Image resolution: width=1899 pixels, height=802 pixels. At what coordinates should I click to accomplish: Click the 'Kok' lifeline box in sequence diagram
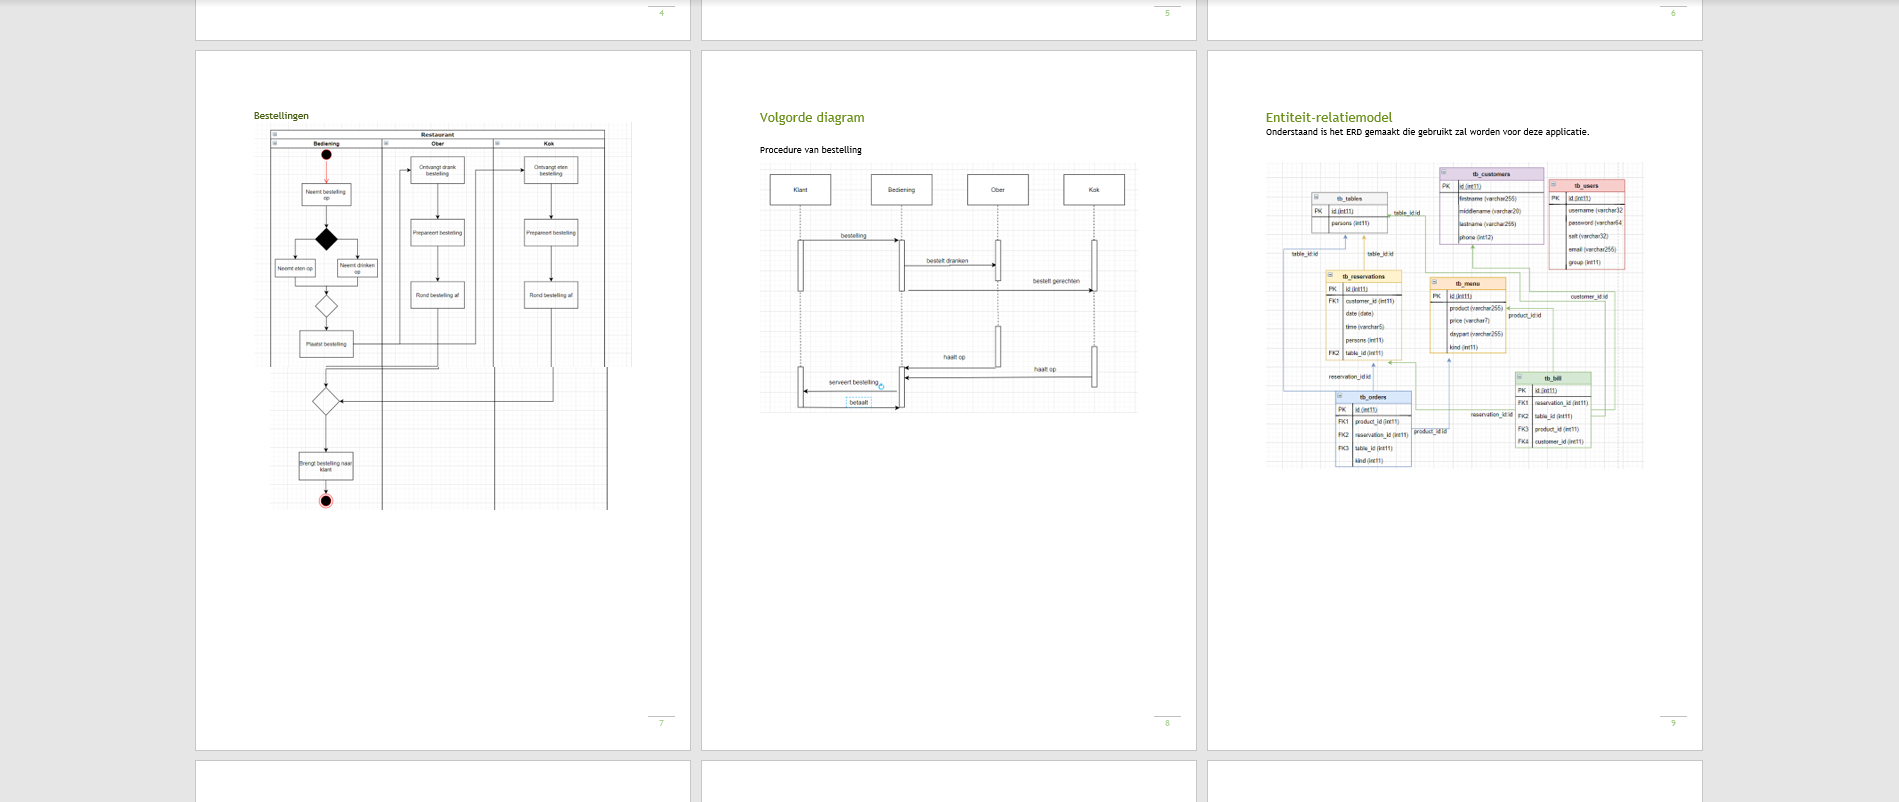[1093, 190]
